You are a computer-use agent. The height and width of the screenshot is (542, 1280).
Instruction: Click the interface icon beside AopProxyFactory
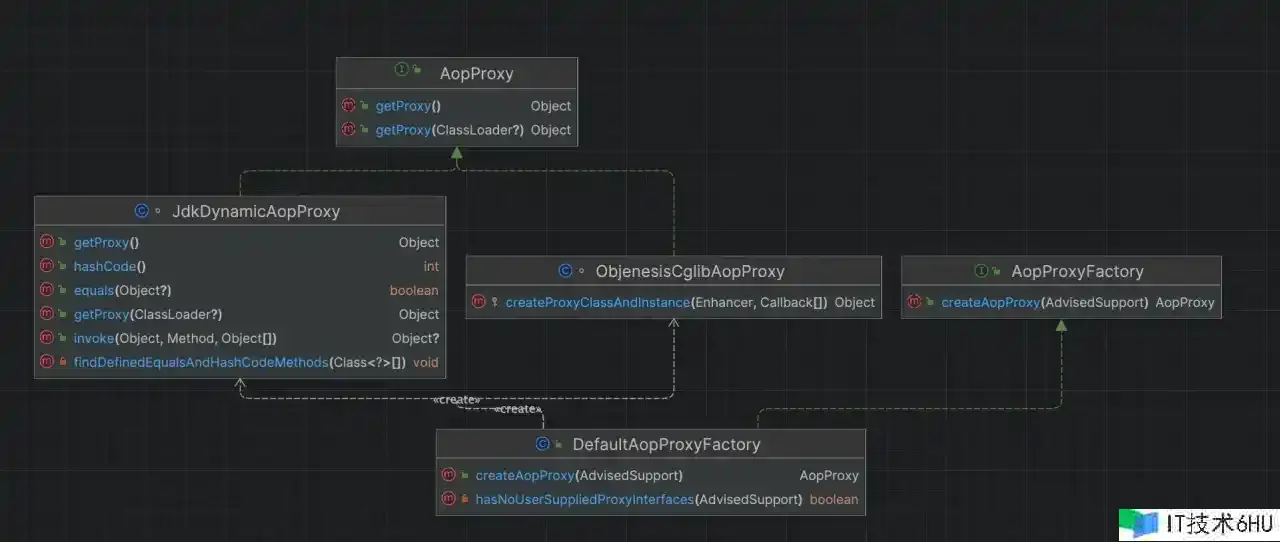(x=982, y=271)
